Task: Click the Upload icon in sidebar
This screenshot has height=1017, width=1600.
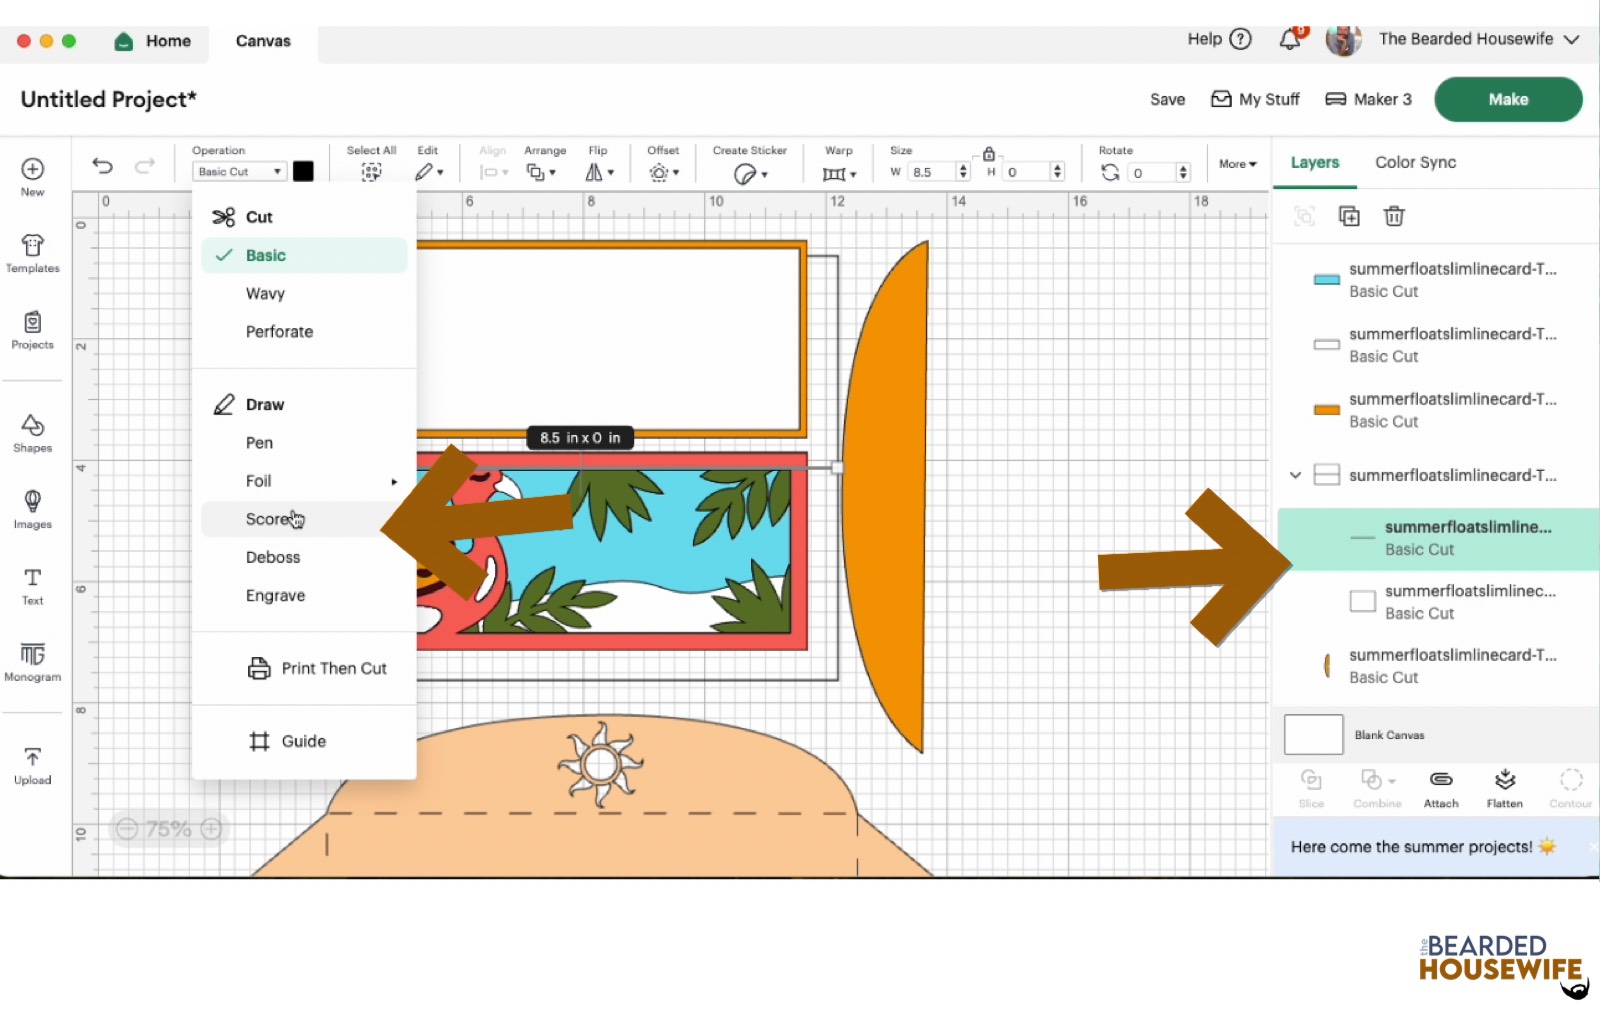Action: (32, 765)
